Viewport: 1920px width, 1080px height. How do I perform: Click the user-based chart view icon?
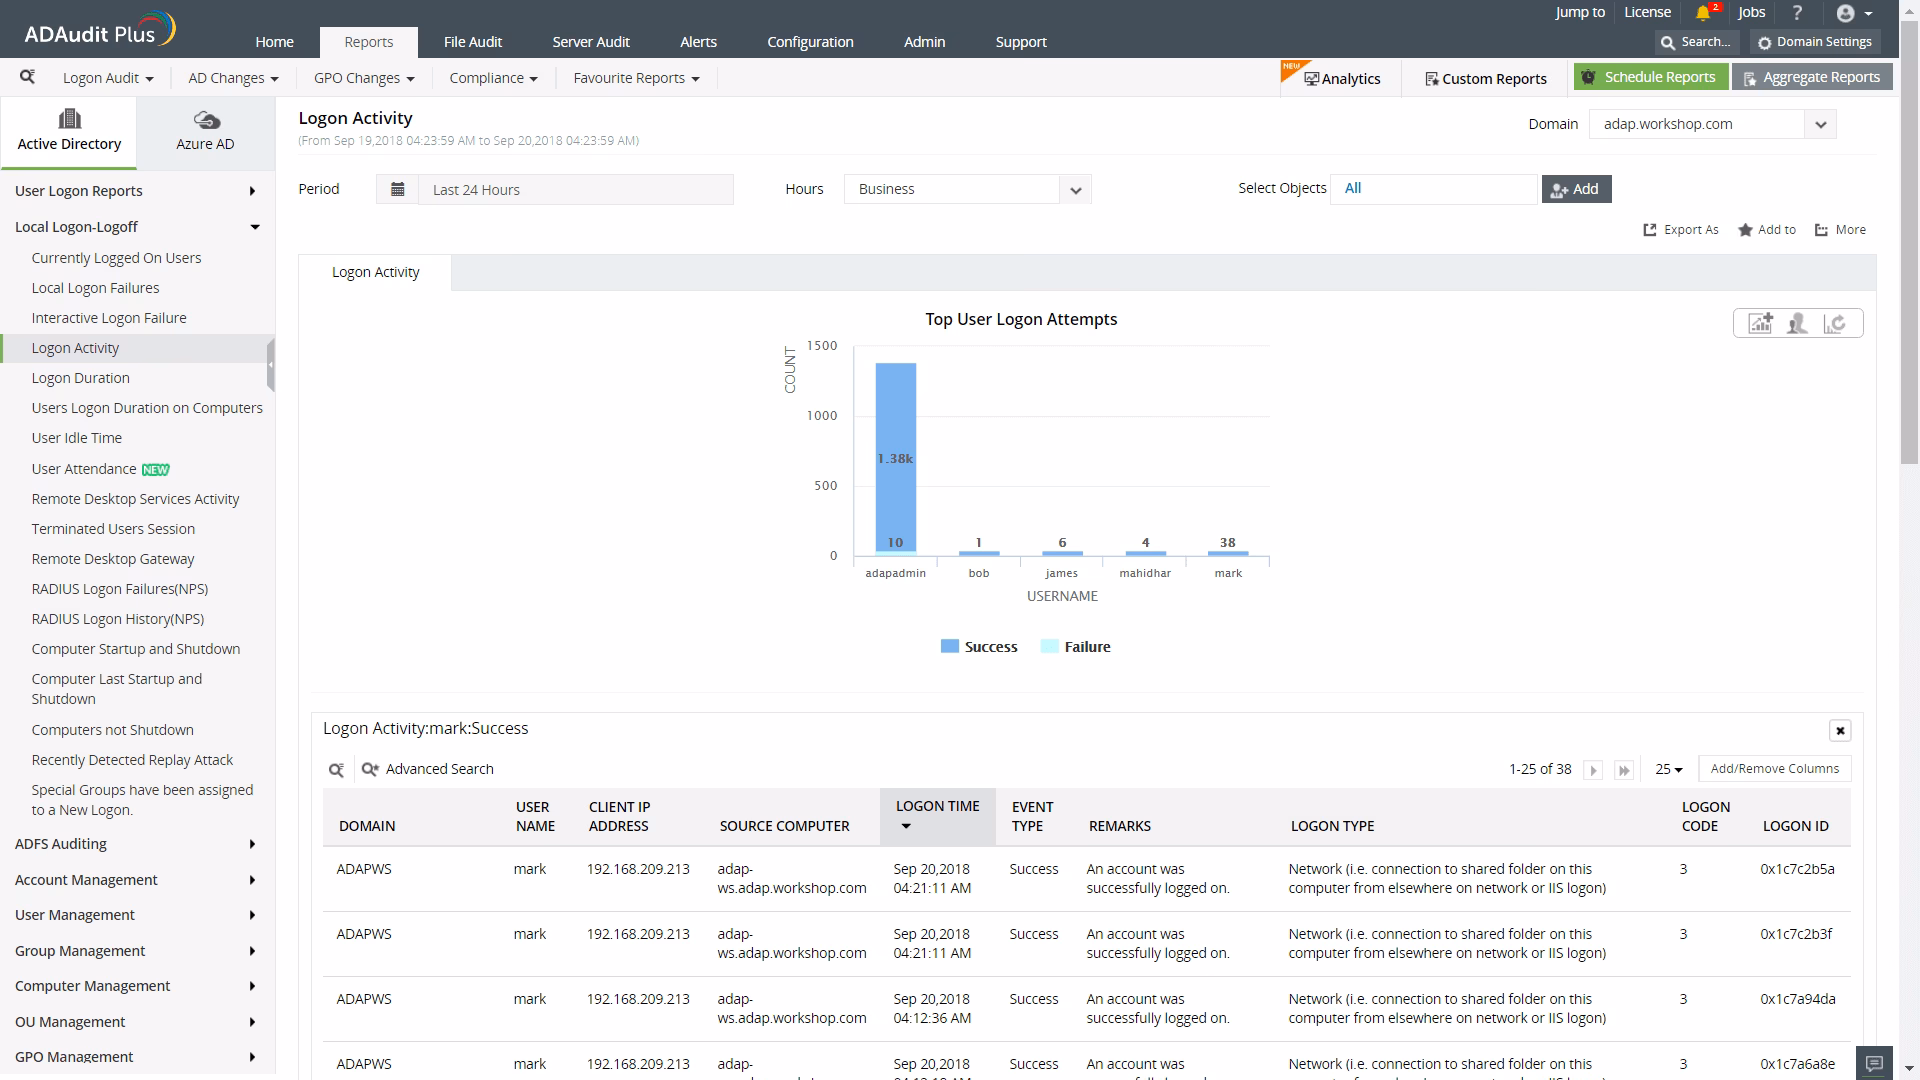[x=1797, y=323]
